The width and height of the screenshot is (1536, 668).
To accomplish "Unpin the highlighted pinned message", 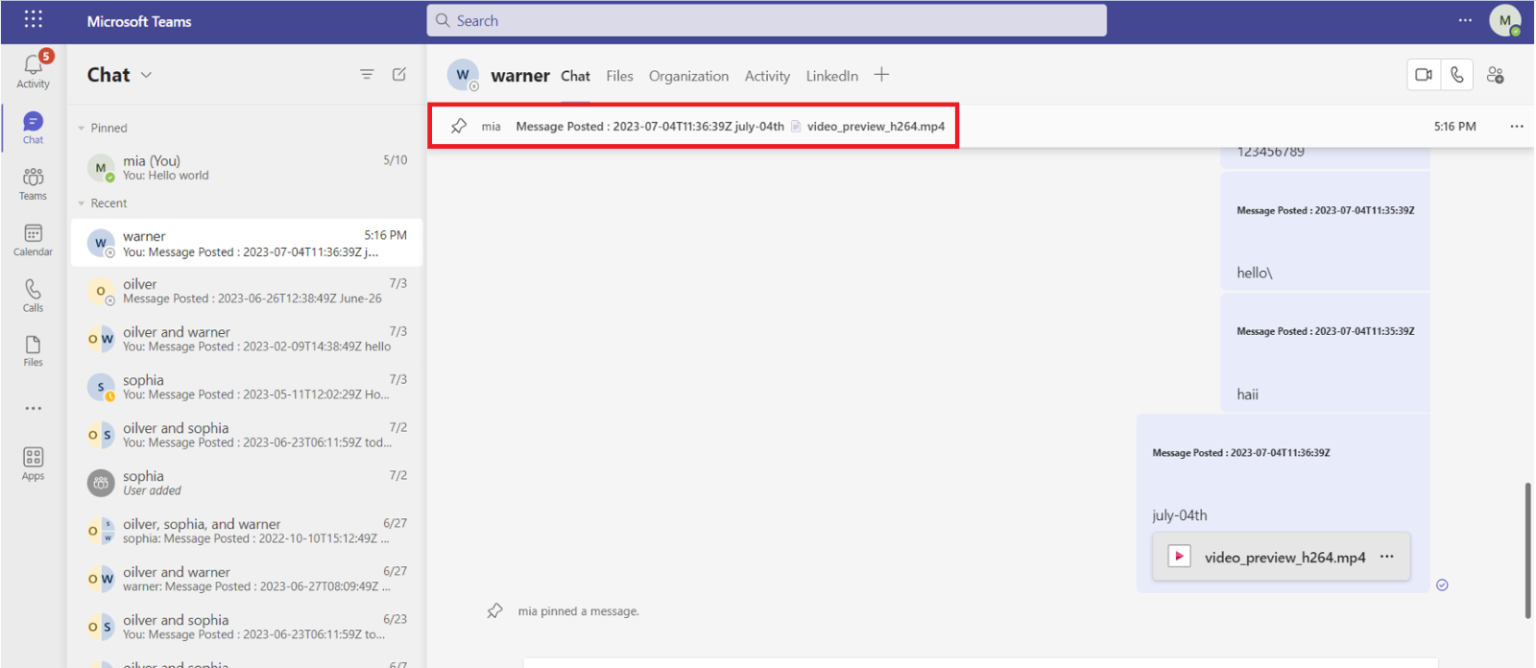I will click(x=459, y=126).
